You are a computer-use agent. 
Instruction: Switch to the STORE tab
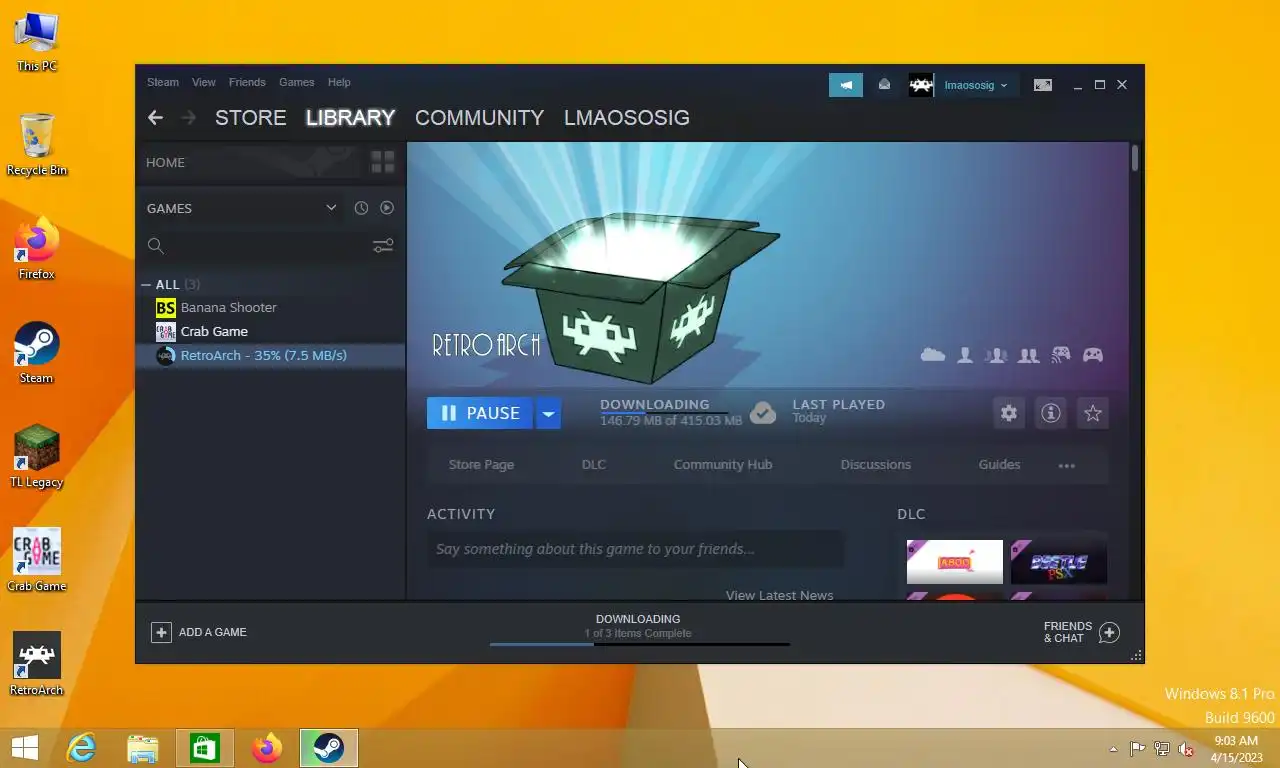click(251, 118)
